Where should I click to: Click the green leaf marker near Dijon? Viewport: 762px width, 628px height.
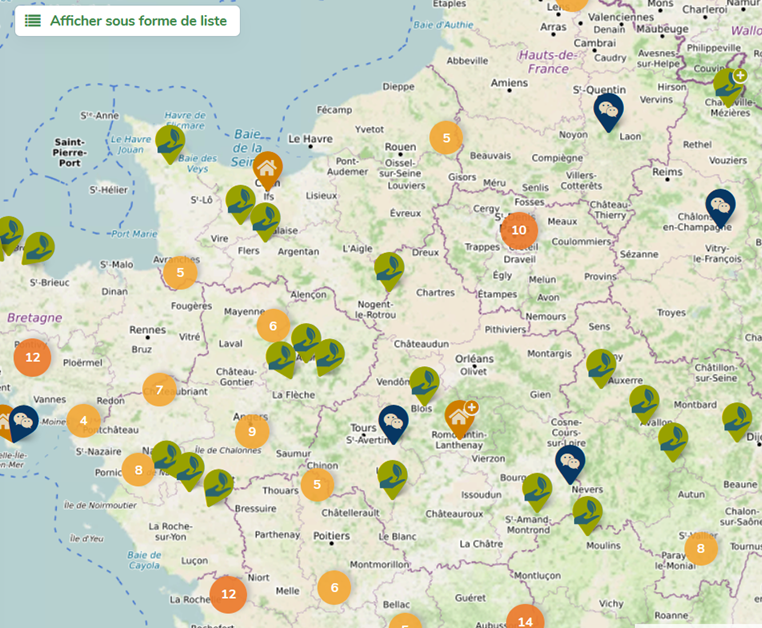point(737,420)
